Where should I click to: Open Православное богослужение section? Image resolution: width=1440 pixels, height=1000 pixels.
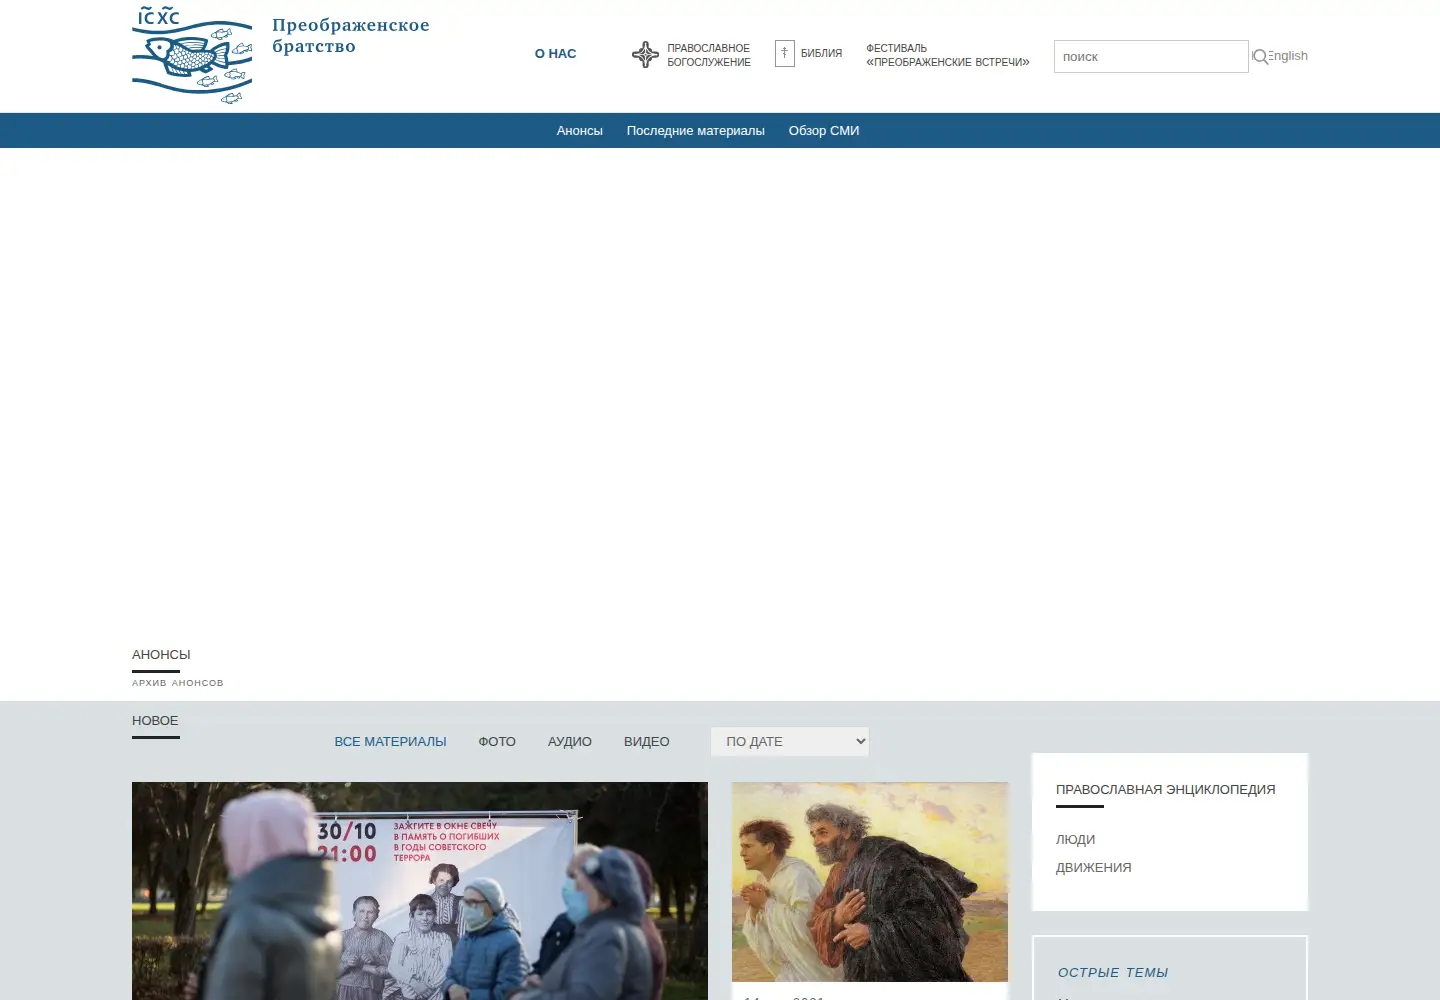point(709,55)
